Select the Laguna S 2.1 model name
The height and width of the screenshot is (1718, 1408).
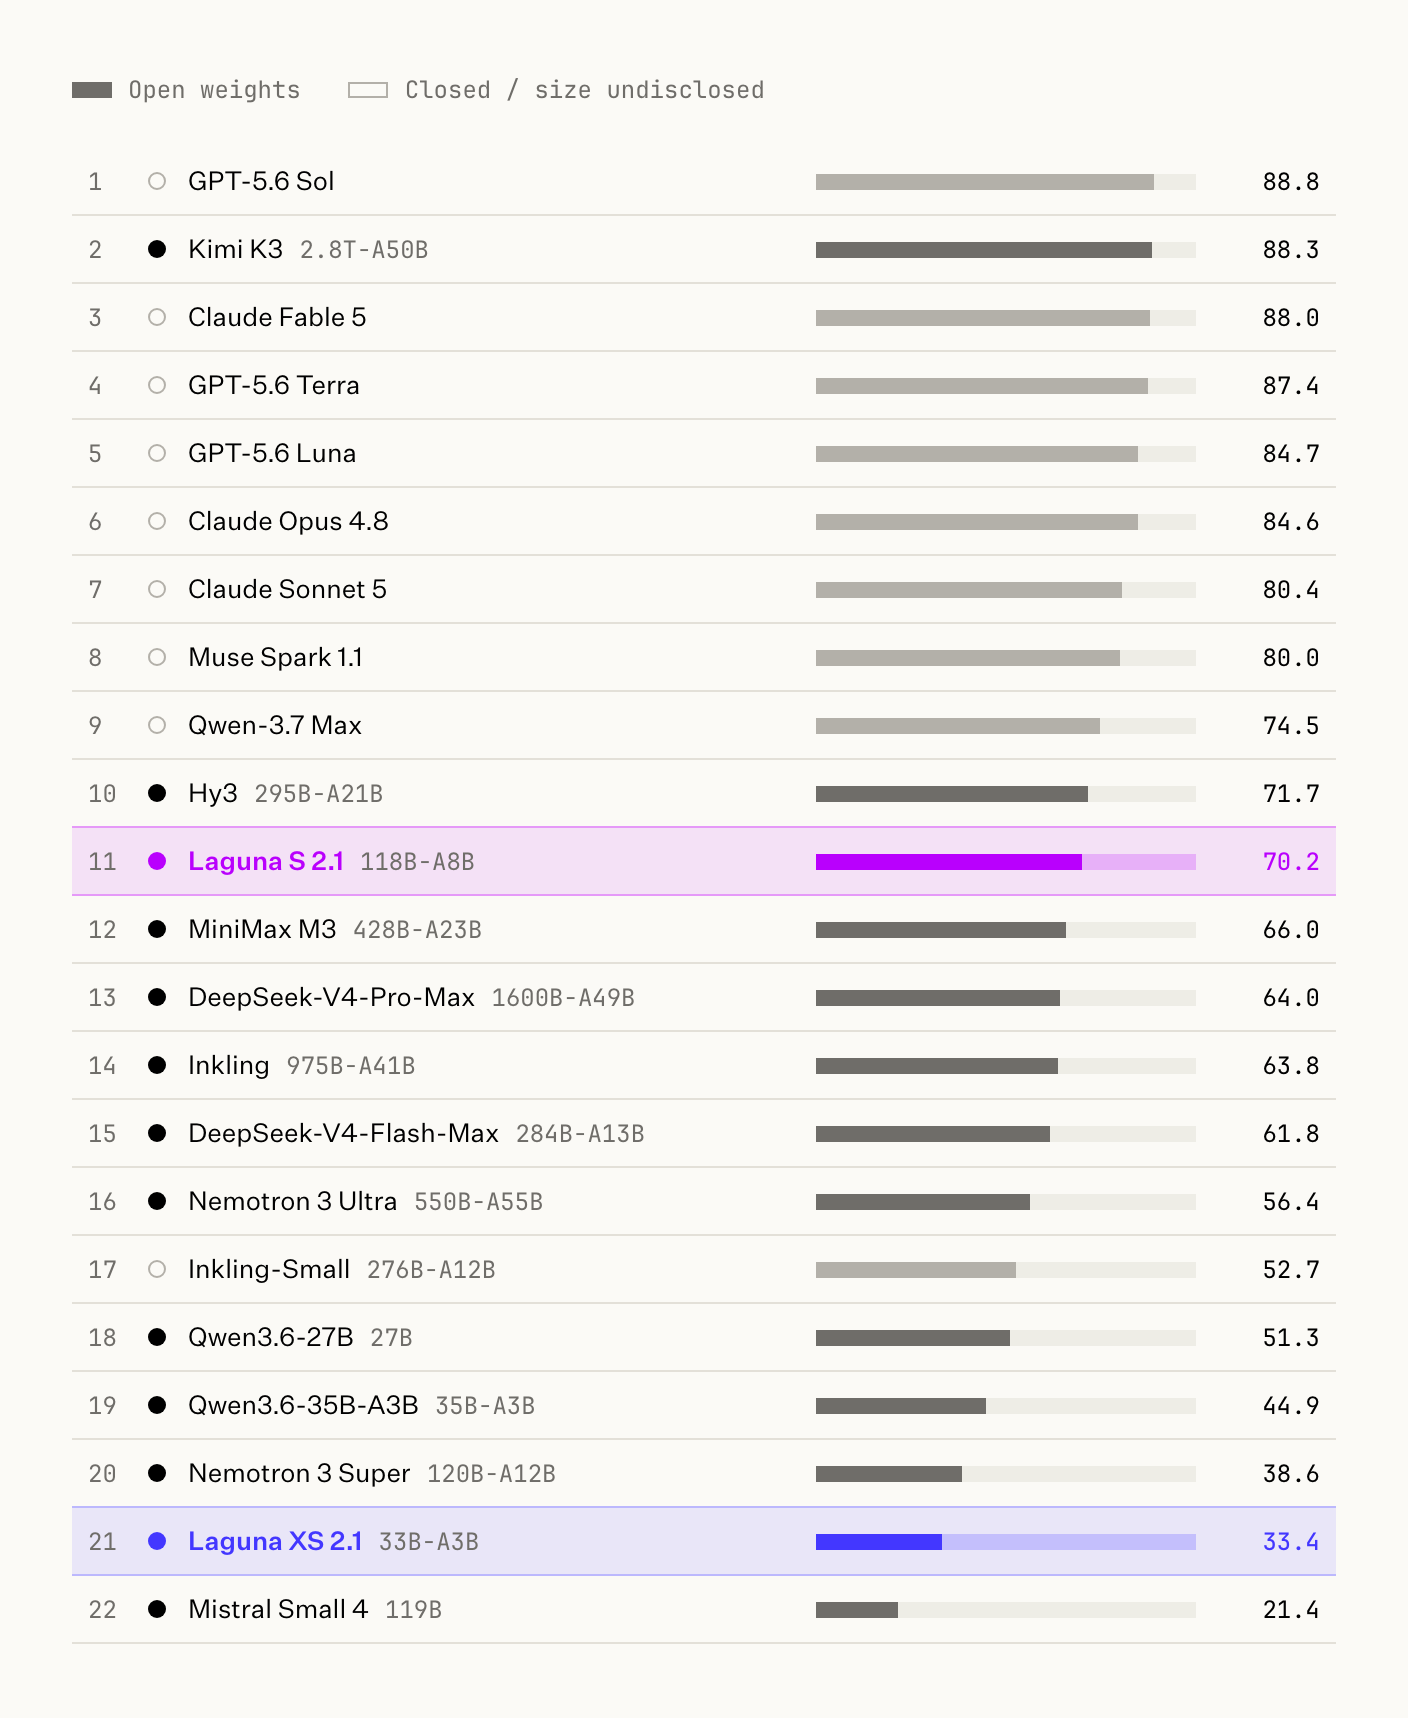tap(266, 861)
